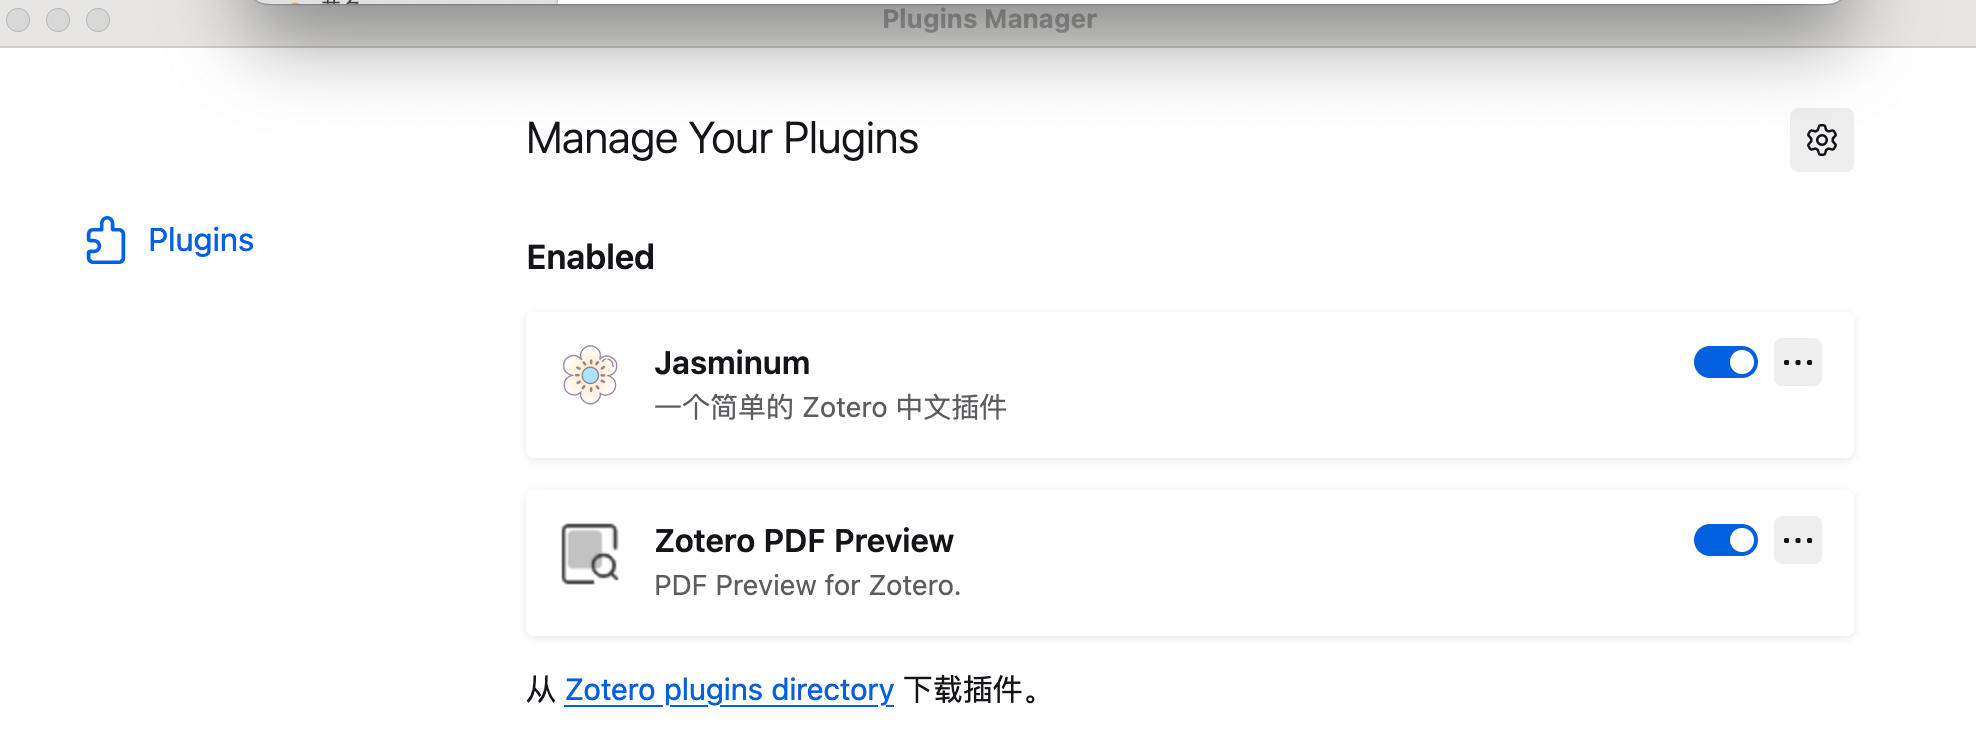Click 'PDF Preview for Zotero.' description
The image size is (1976, 738).
tap(807, 585)
